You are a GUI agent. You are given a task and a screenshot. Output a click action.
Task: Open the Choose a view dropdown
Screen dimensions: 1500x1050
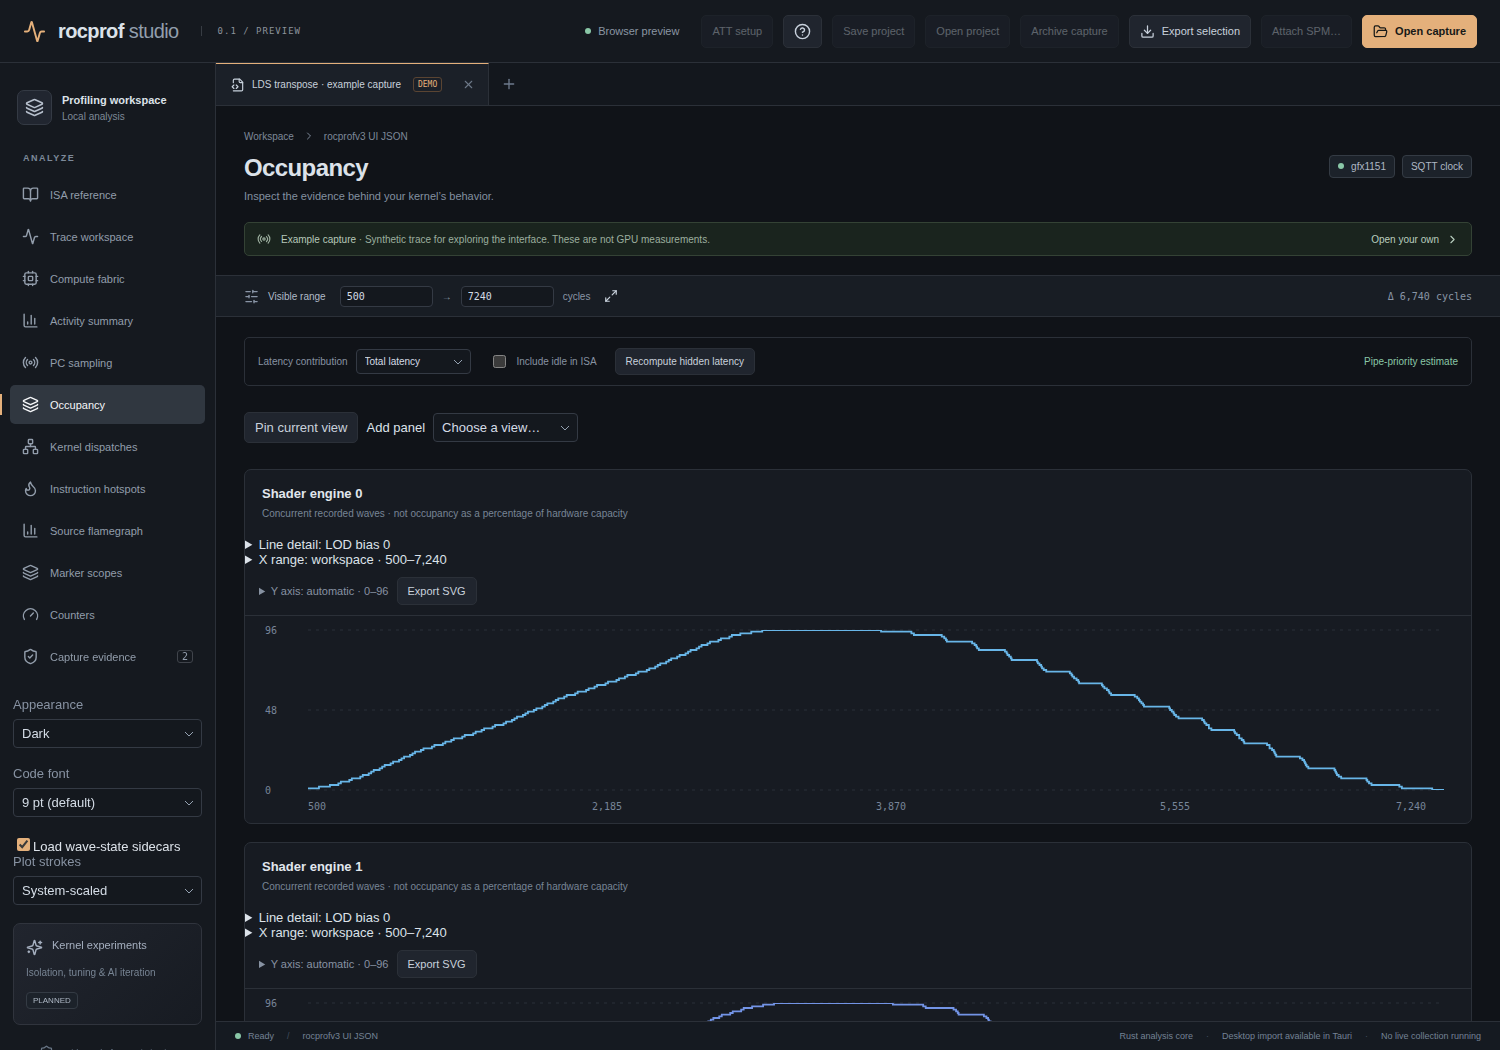[505, 428]
